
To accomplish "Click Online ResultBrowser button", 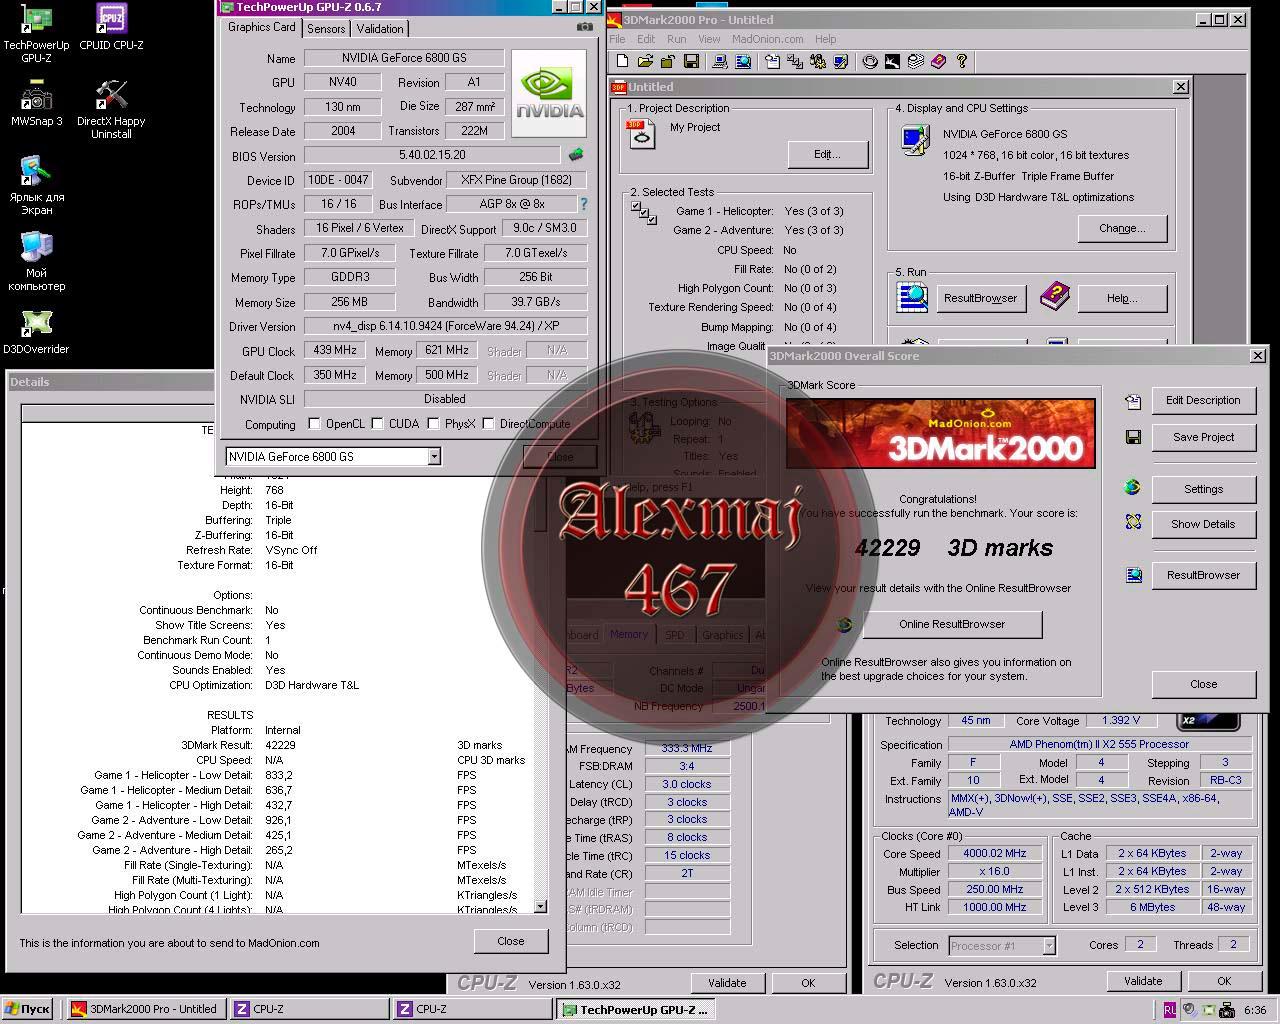I will [952, 624].
